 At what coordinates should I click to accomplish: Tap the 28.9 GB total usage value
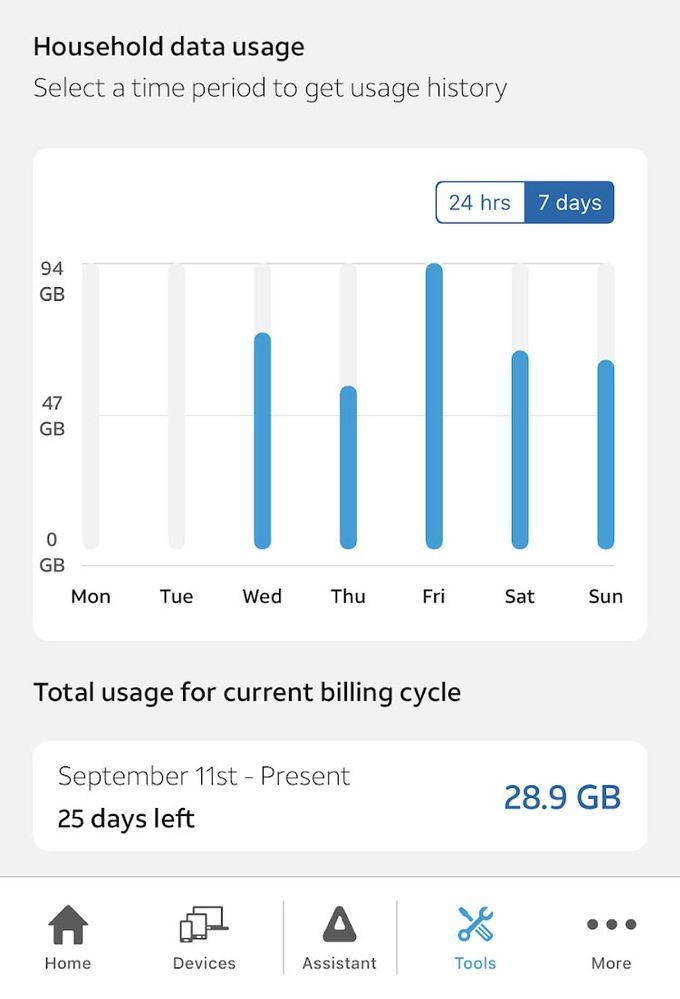[x=562, y=797]
